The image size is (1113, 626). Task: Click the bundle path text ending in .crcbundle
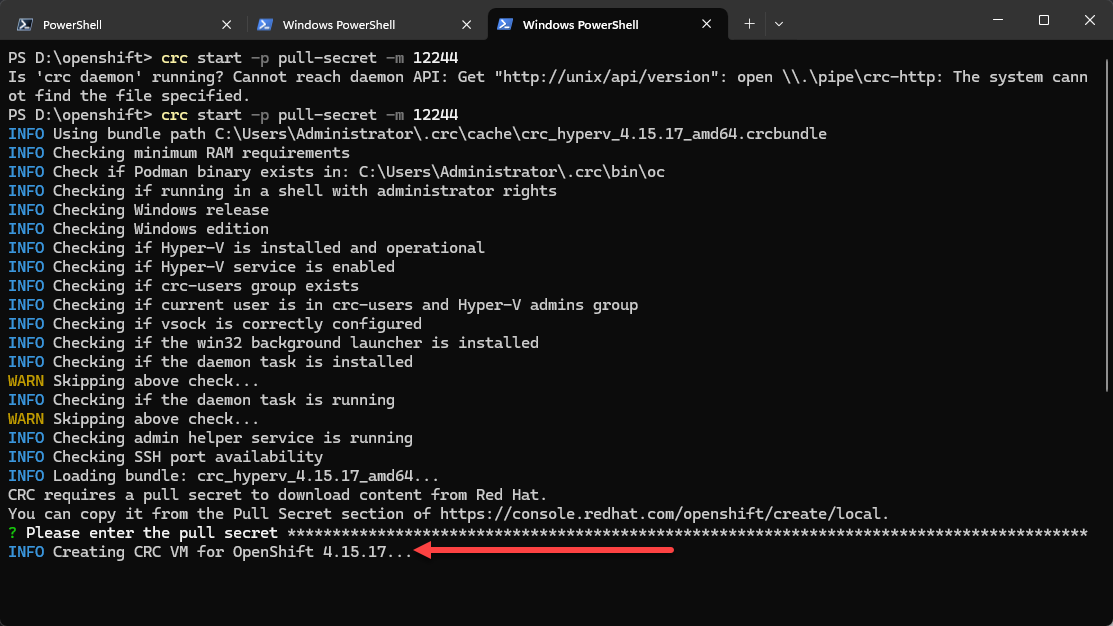point(520,134)
